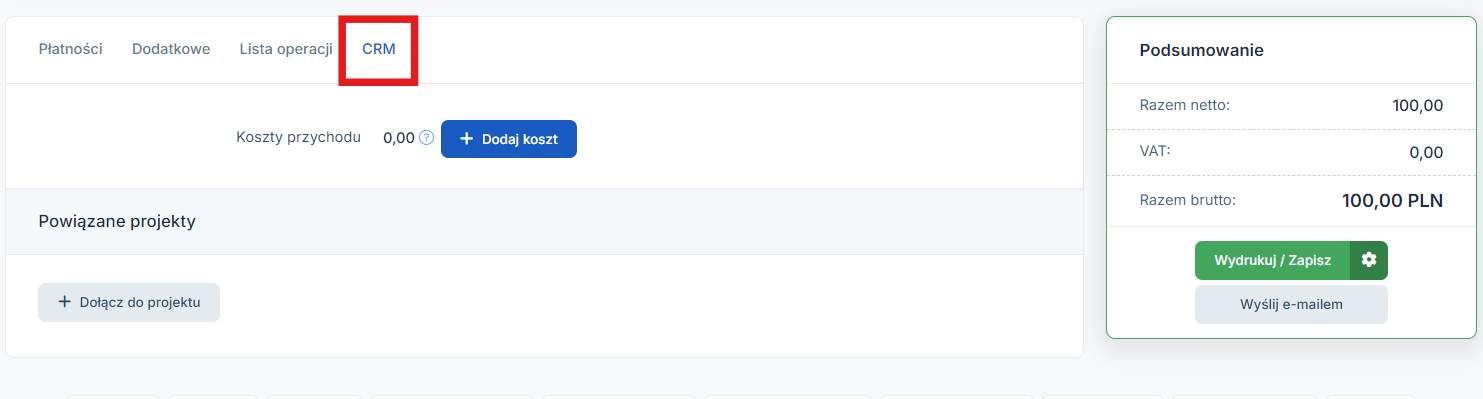Click the Razem brutto total 100,00 PLN
Viewport: 1483px width, 399px height.
tap(1392, 200)
